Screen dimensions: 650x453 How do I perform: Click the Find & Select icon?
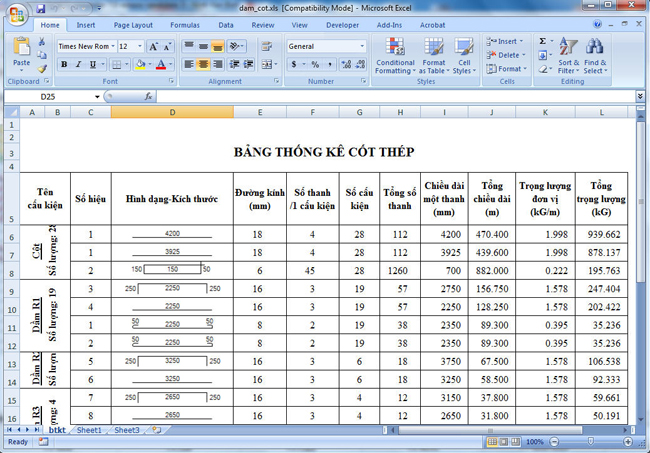pos(594,46)
